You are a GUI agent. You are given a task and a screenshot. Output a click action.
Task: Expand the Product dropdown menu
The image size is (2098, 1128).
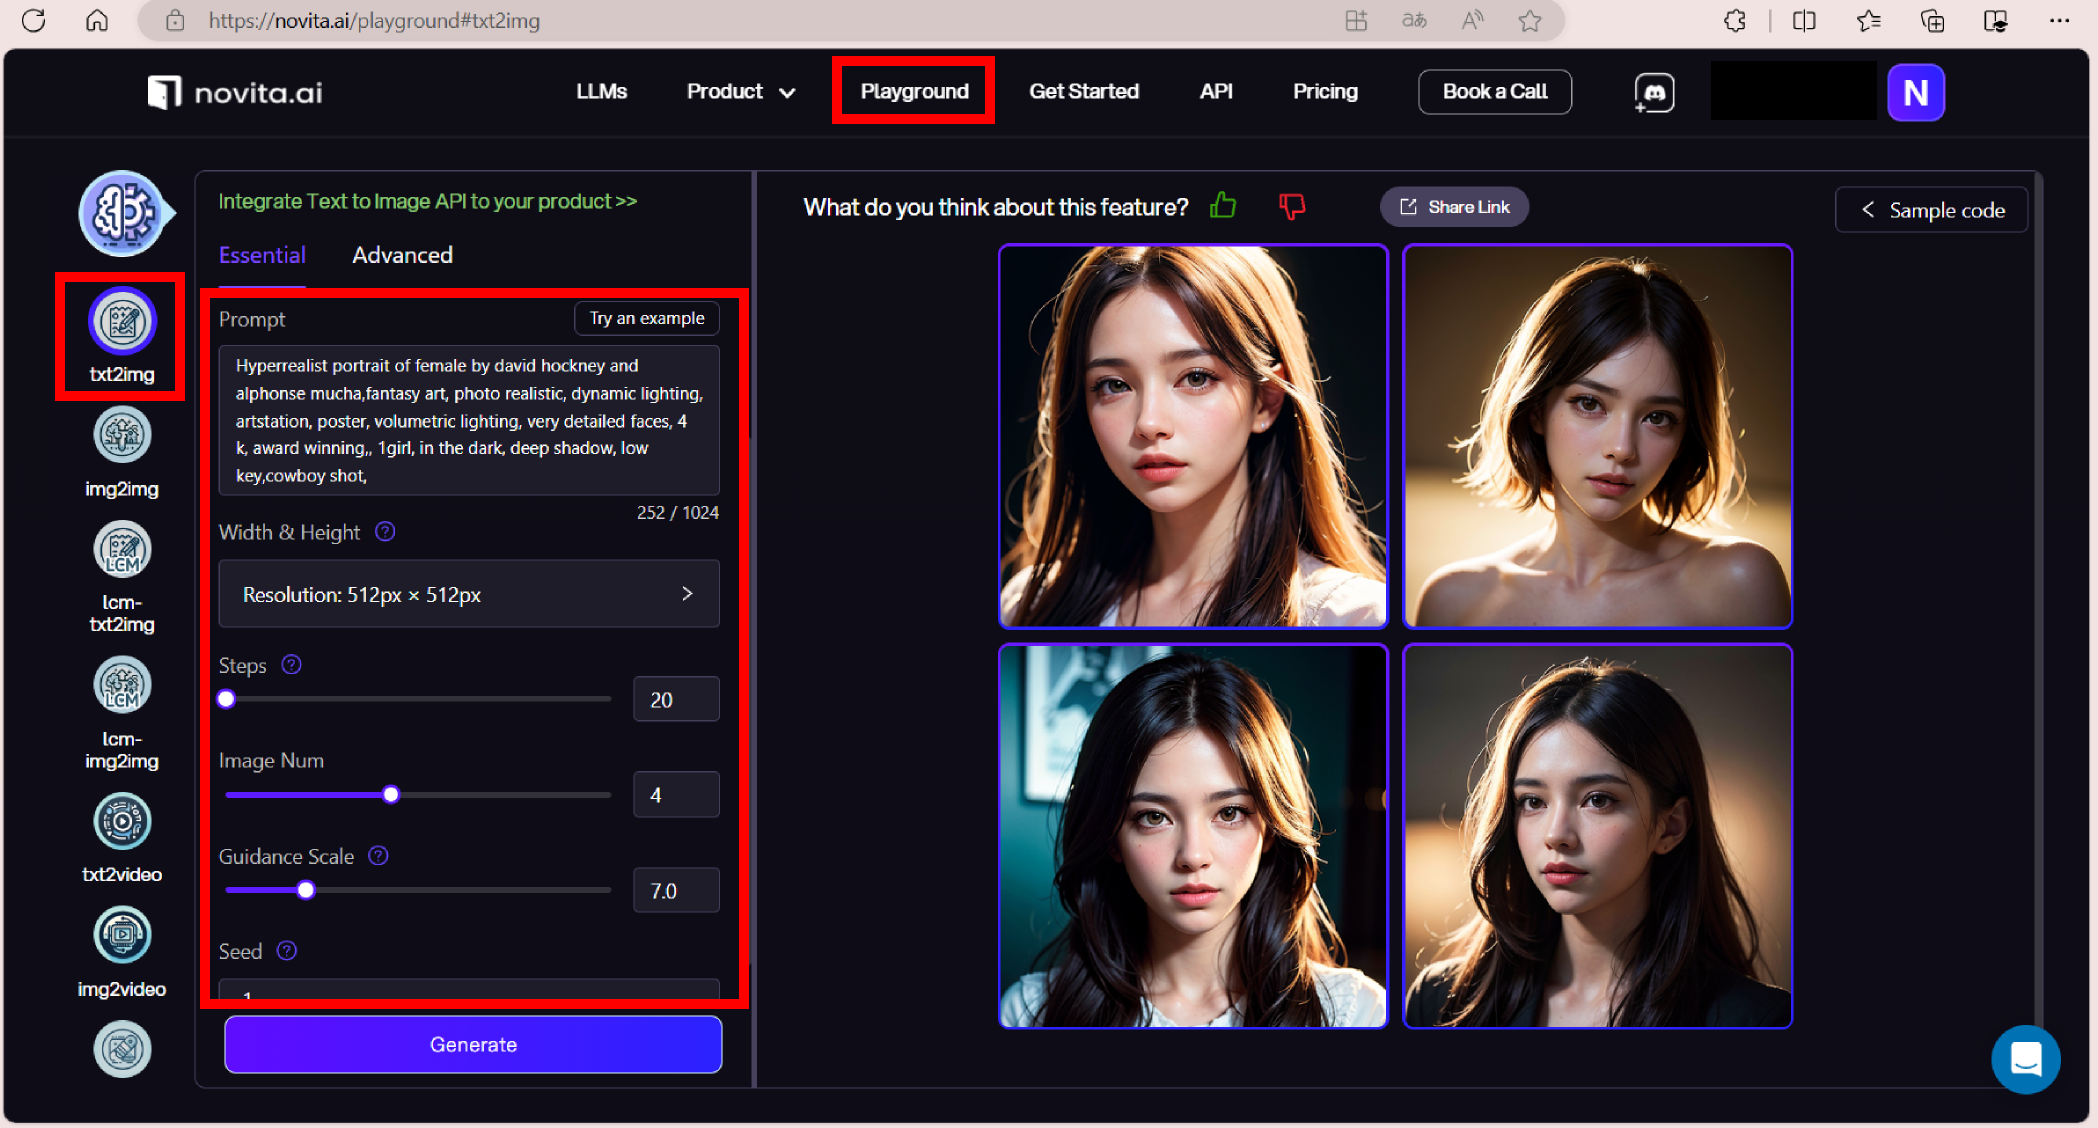[740, 92]
